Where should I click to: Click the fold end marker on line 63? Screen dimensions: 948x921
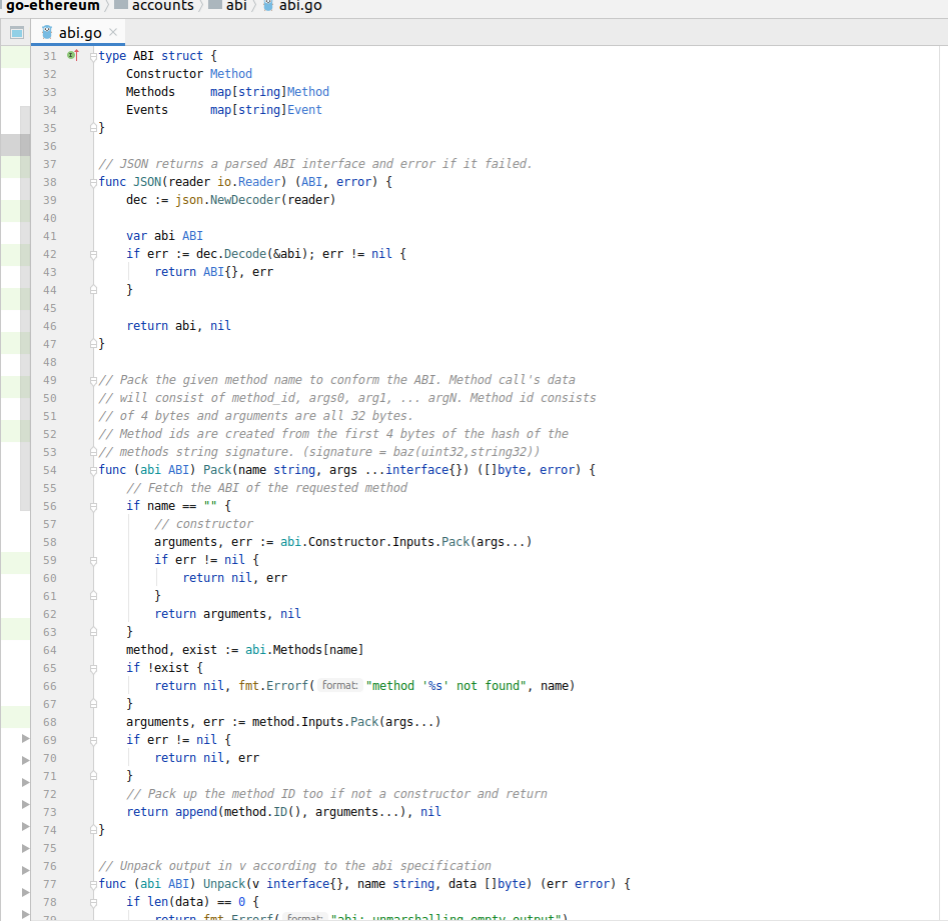[x=93, y=632]
